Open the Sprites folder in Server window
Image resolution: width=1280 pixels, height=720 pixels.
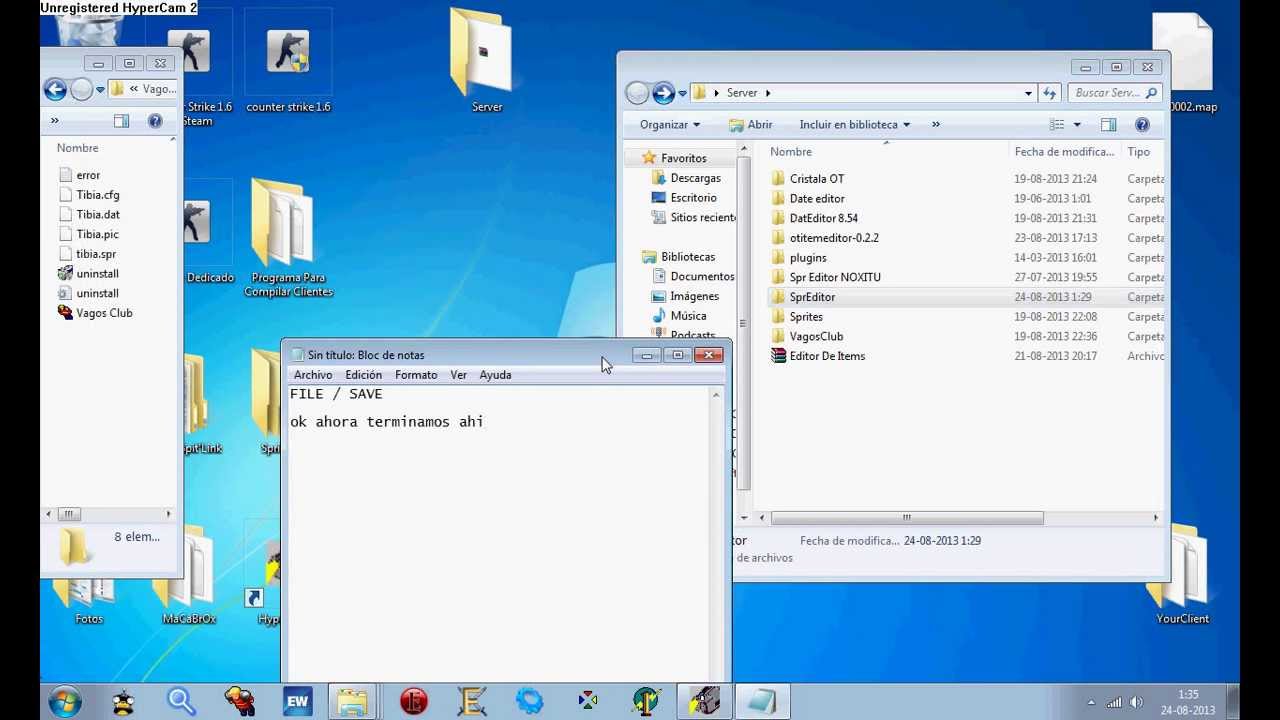click(806, 317)
